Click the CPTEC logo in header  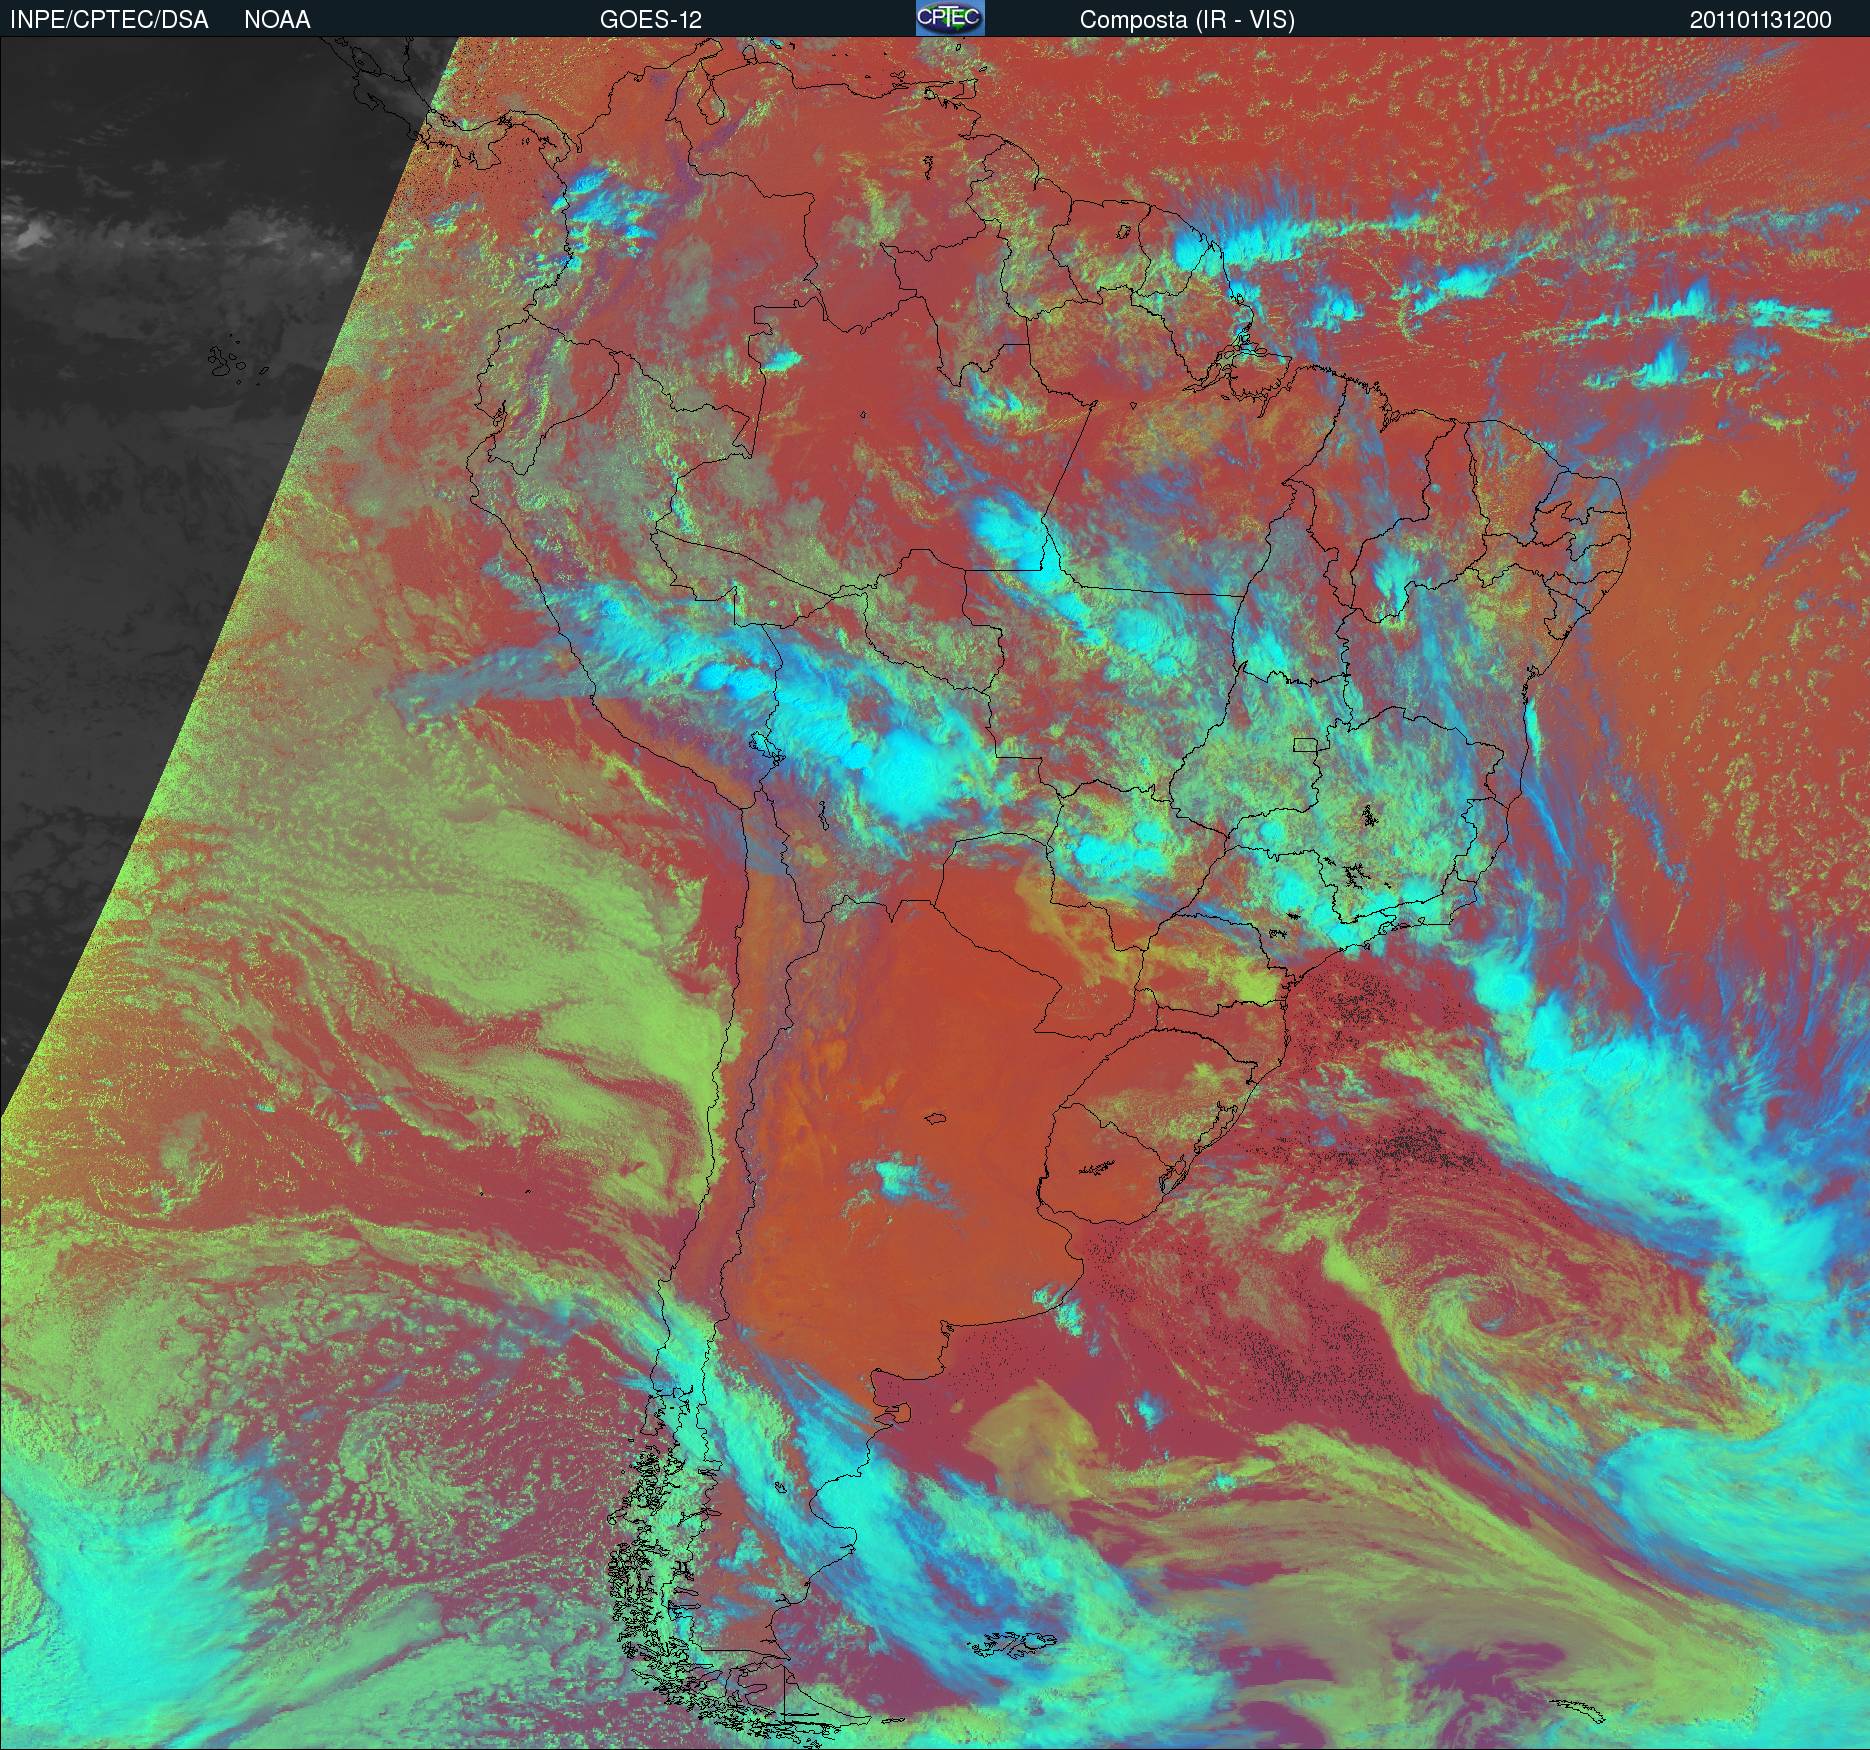(950, 18)
